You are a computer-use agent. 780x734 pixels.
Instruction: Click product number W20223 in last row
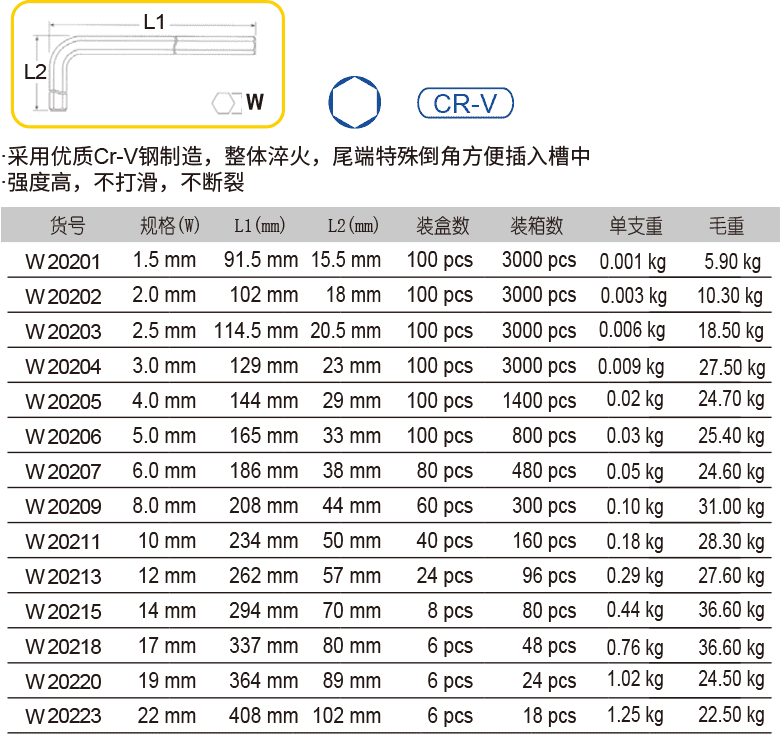(x=63, y=716)
